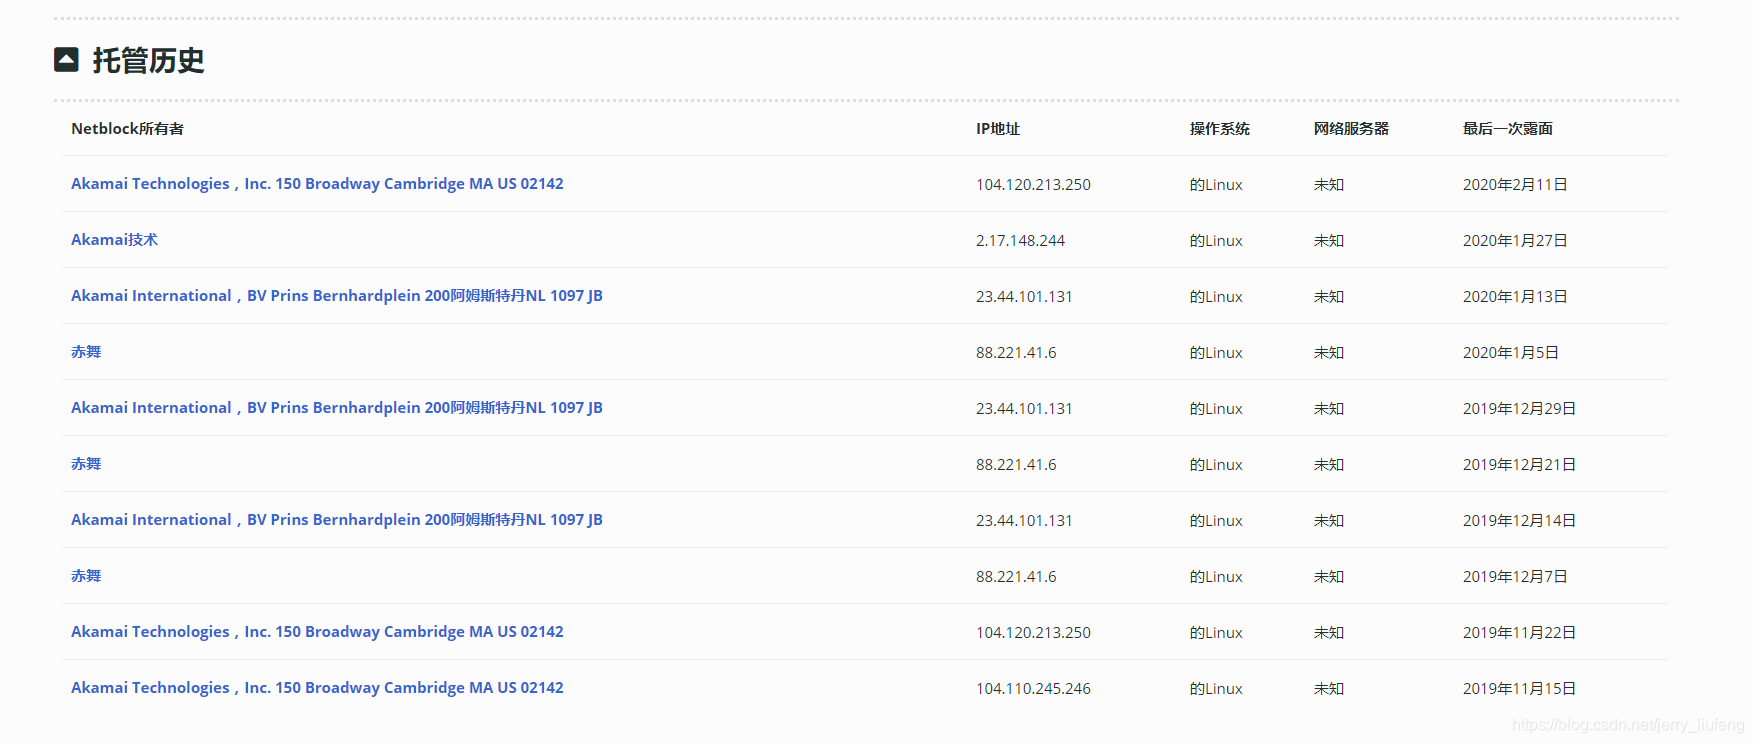Select IP 104.120.213.250 in 2020年2月11日 row
This screenshot has height=743, width=1753.
click(1033, 185)
